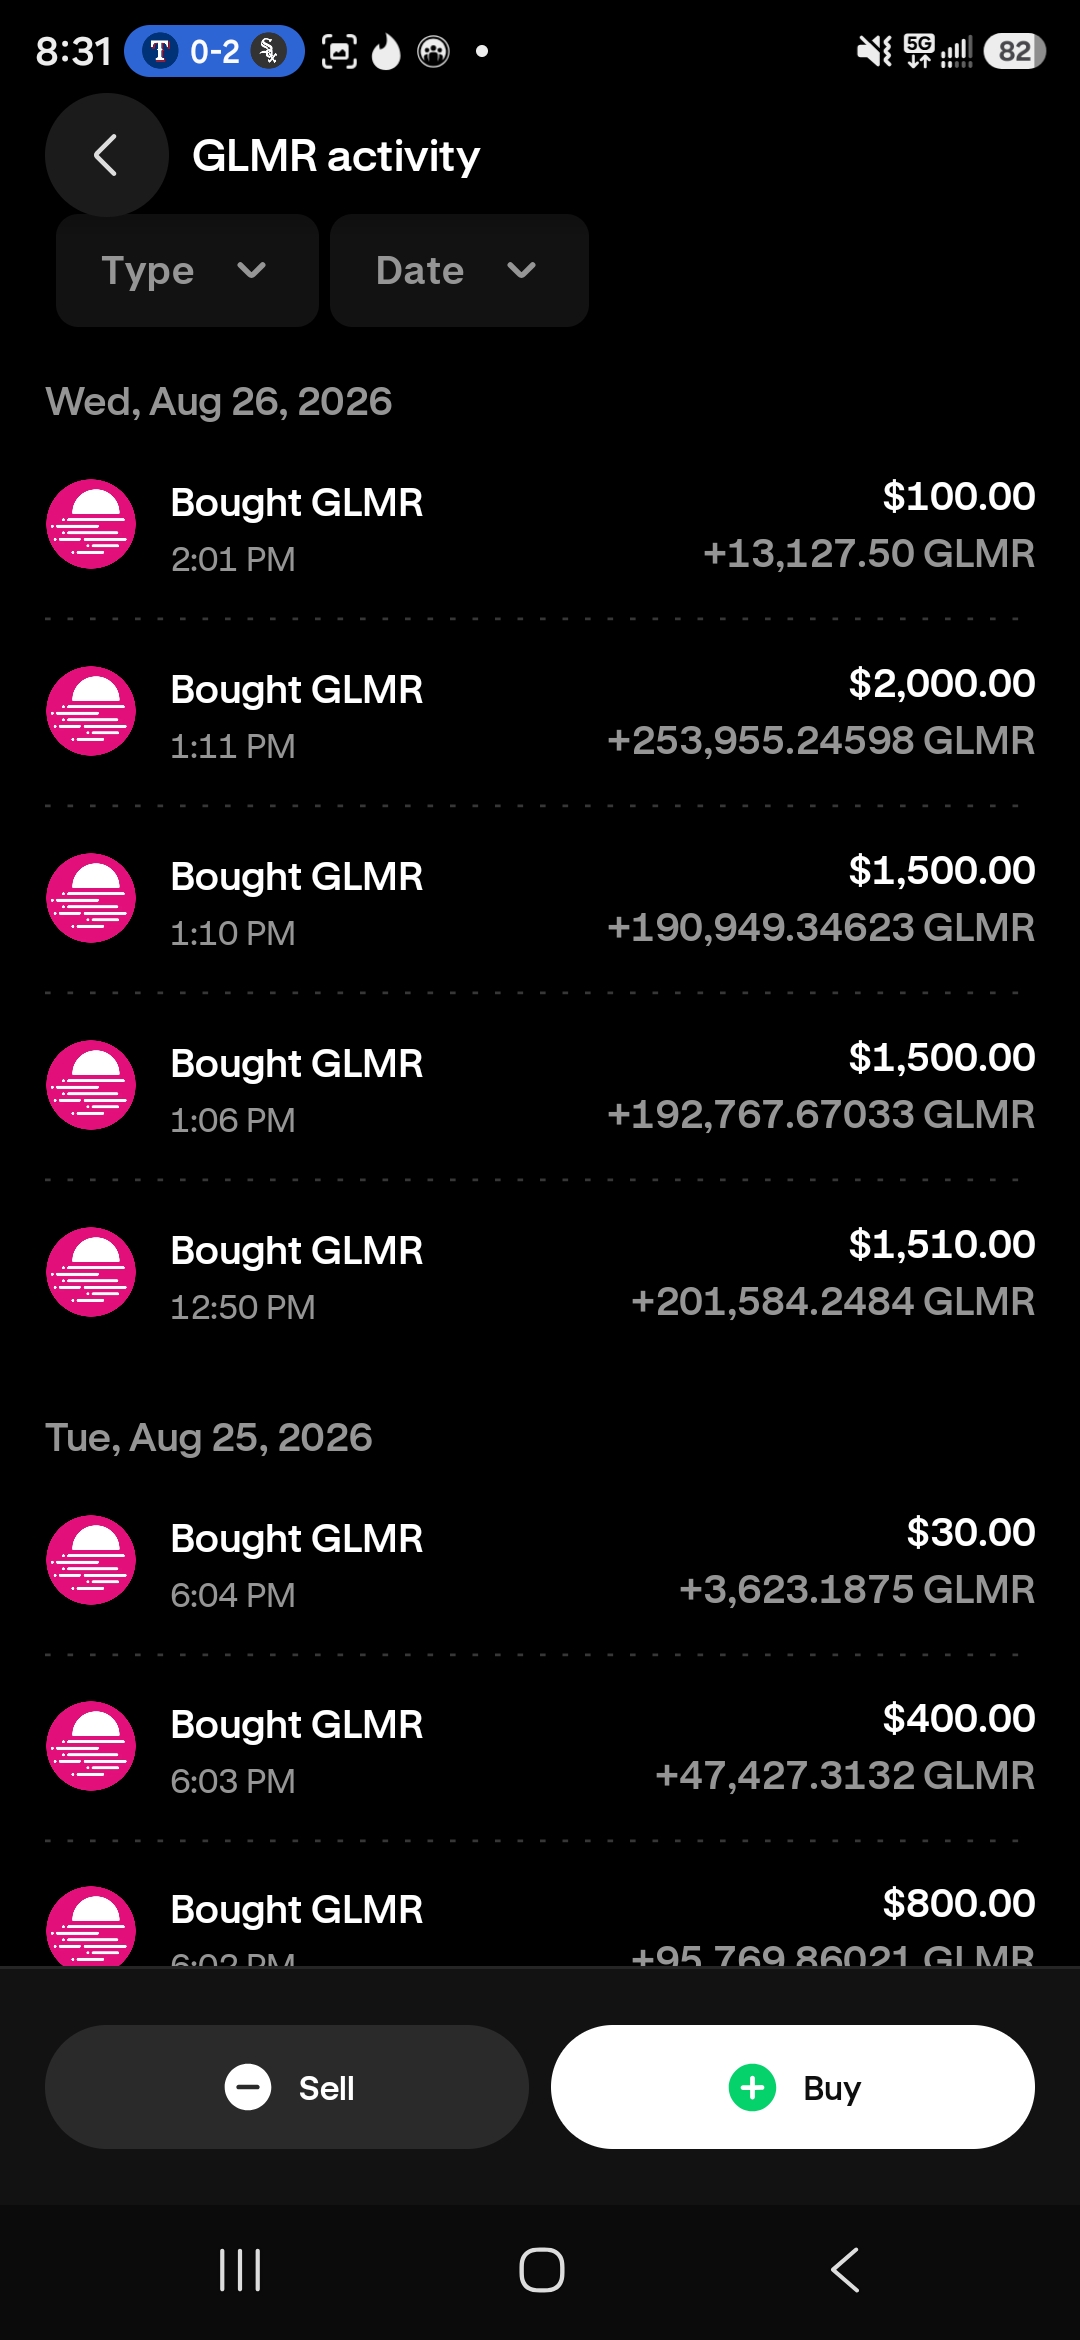
Task: Tap the green plus icon on Buy
Action: point(753,2087)
